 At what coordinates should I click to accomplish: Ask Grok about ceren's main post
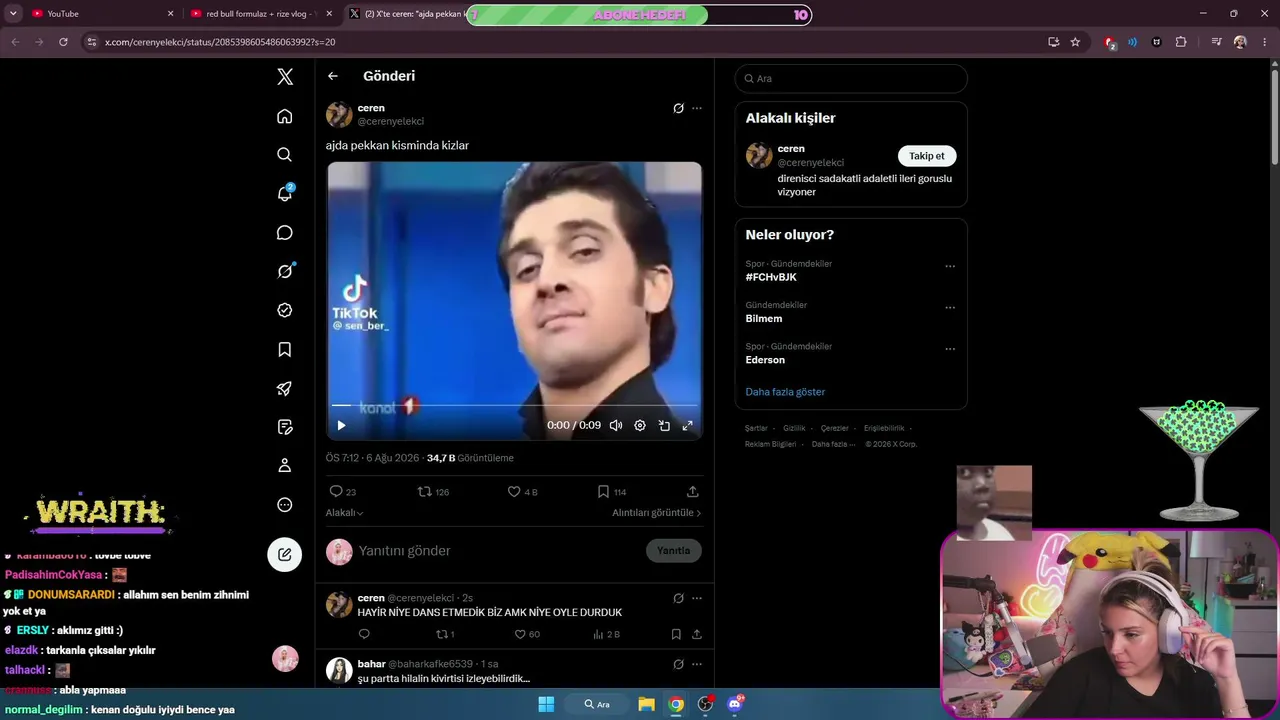point(678,108)
